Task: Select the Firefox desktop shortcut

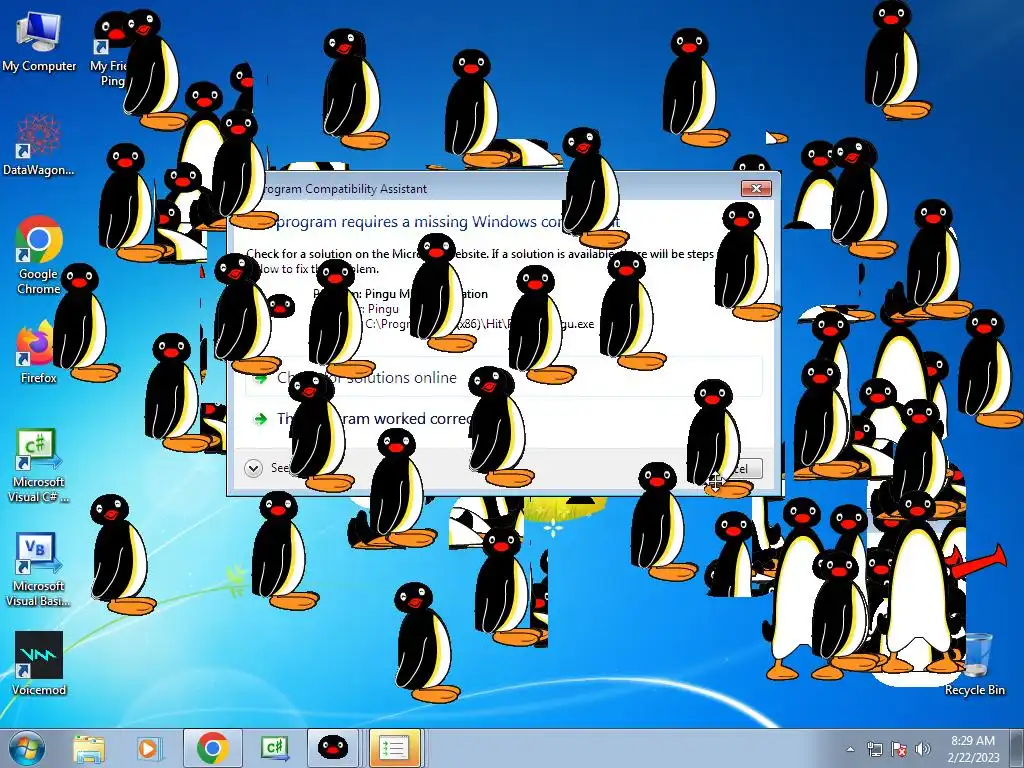Action: click(x=39, y=353)
